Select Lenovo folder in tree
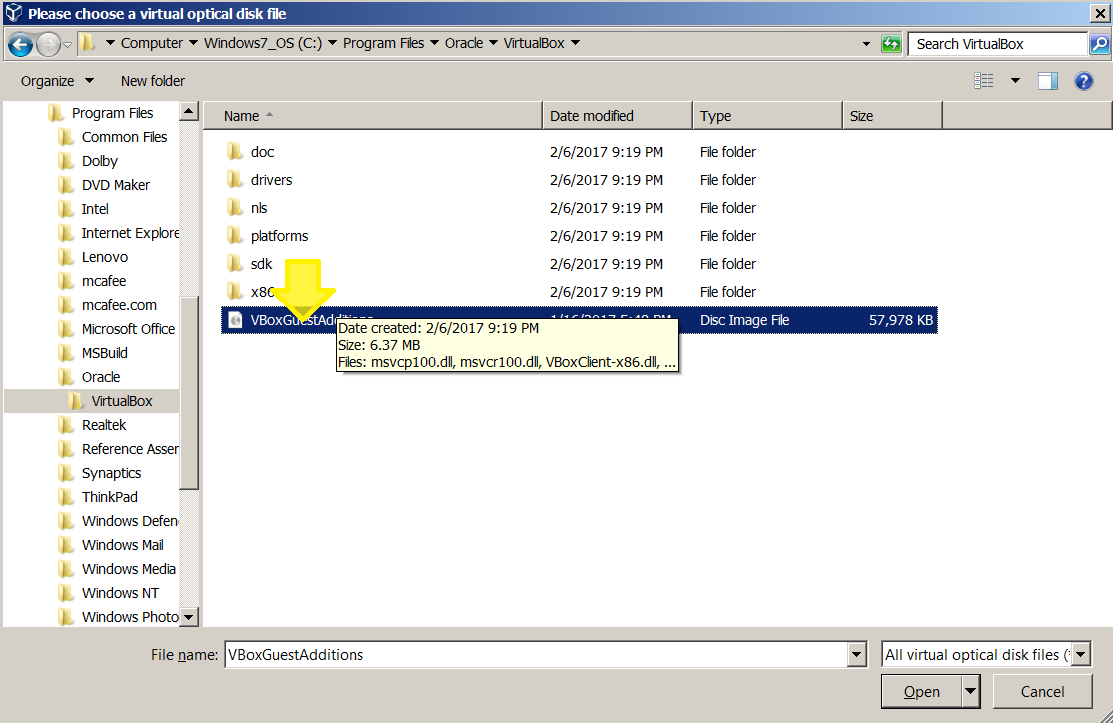The height and width of the screenshot is (723, 1113). coord(104,257)
